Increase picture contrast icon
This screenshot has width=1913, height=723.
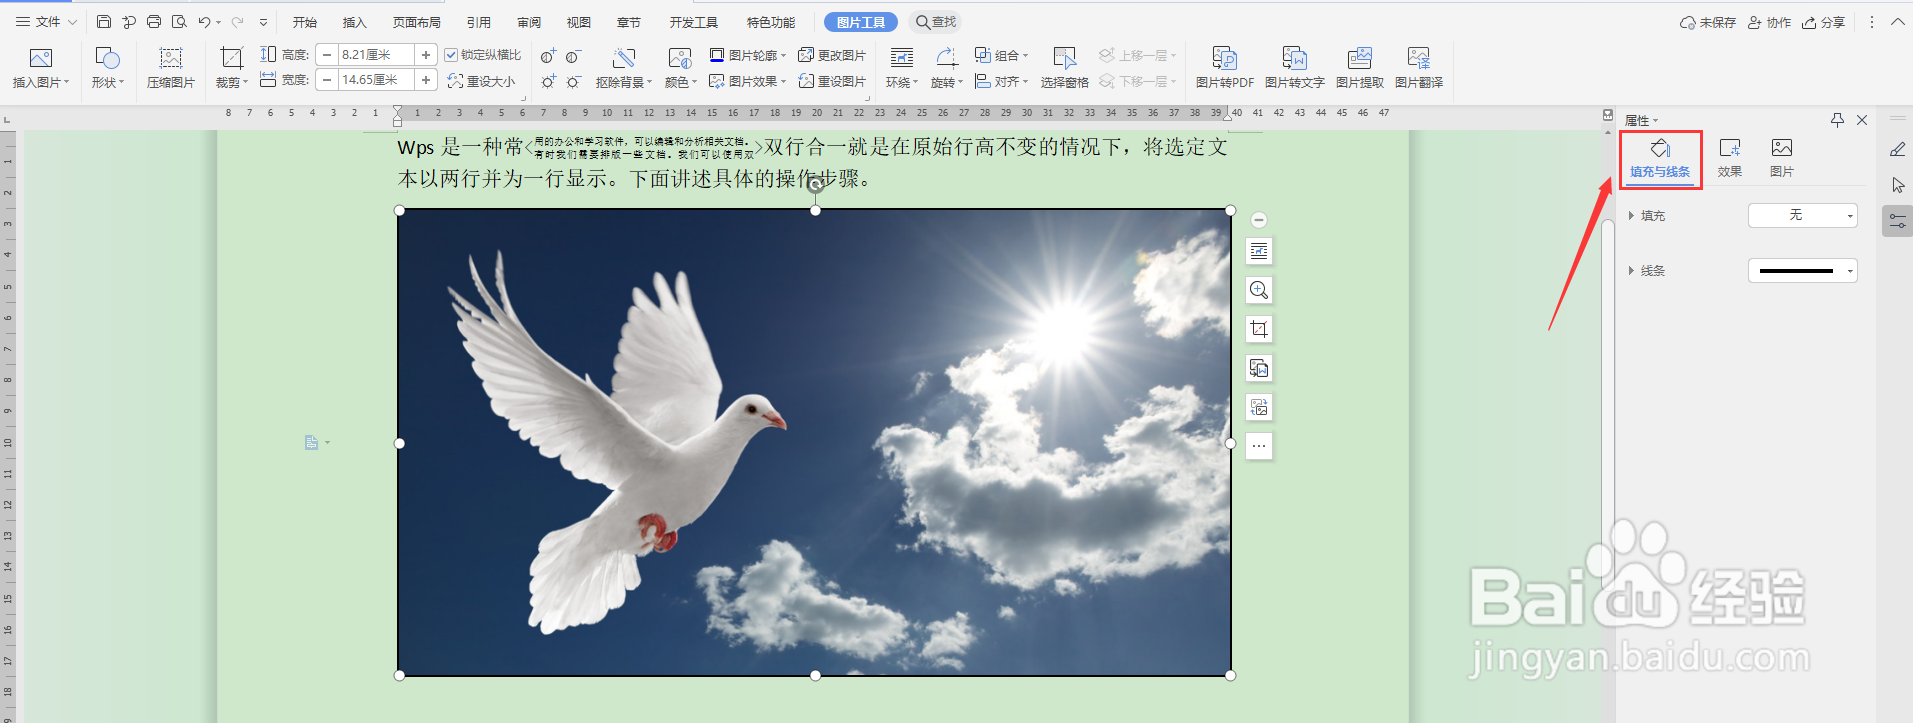pos(548,56)
